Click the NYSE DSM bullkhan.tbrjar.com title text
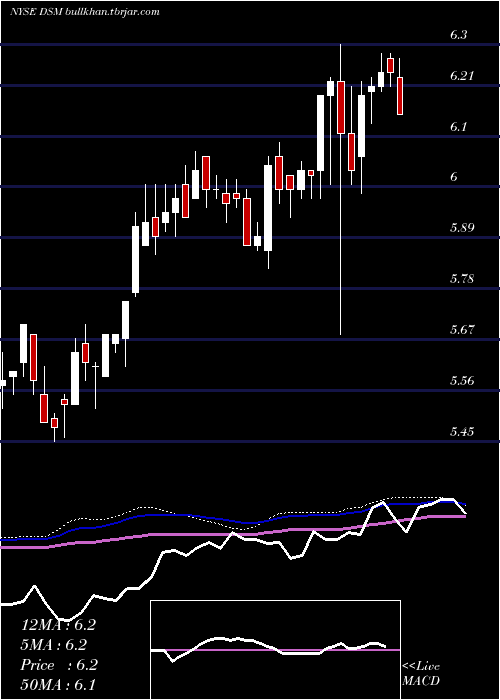 point(84,12)
